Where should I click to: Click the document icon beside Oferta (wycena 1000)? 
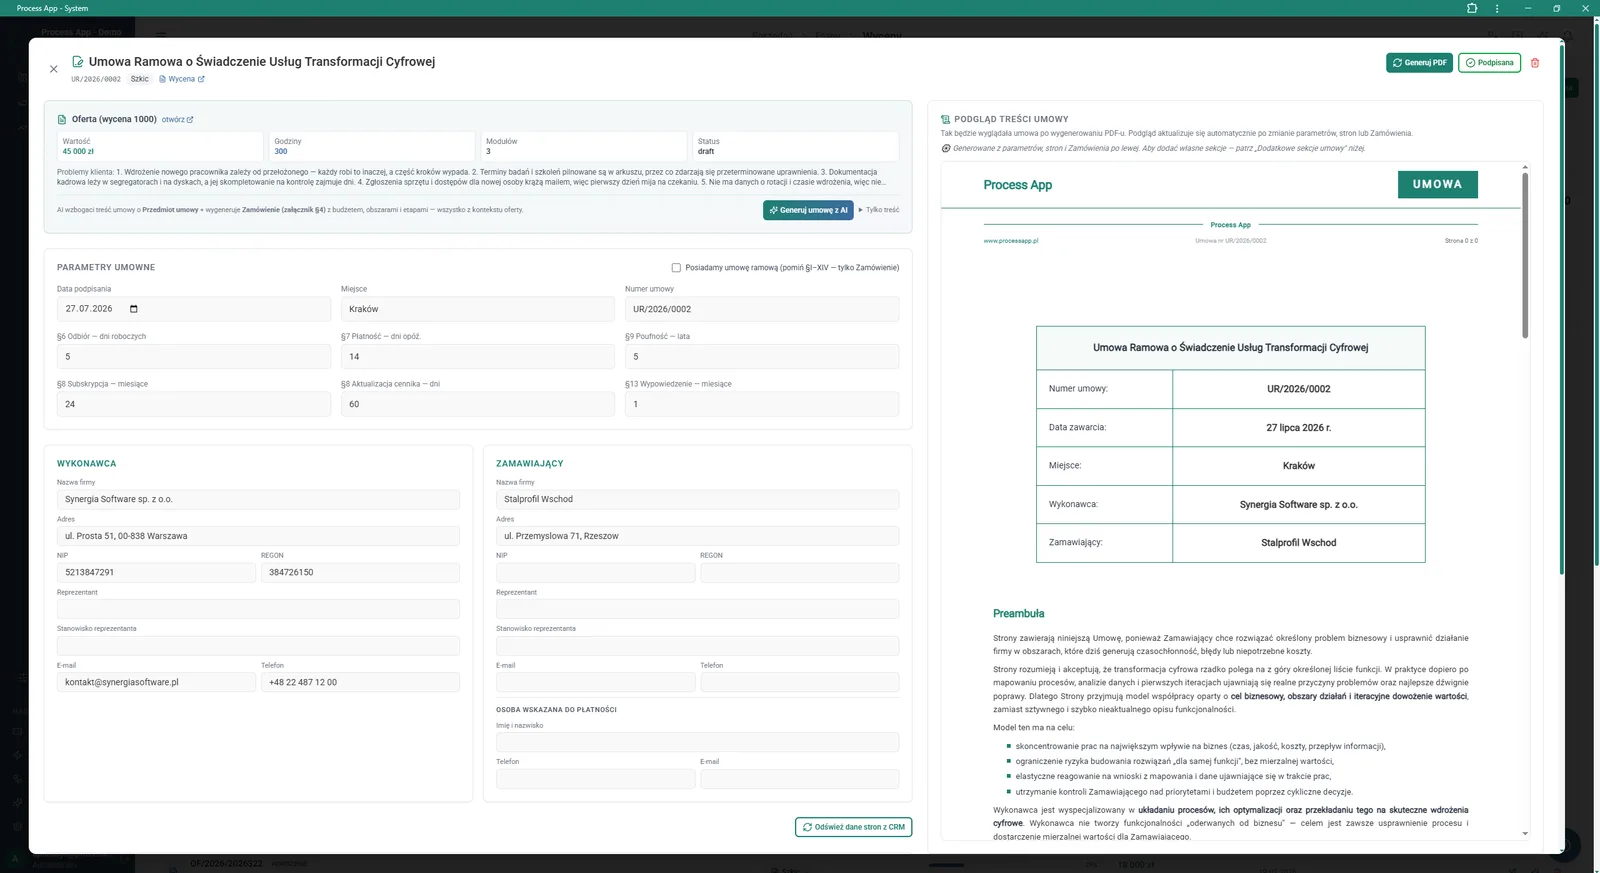click(x=62, y=119)
